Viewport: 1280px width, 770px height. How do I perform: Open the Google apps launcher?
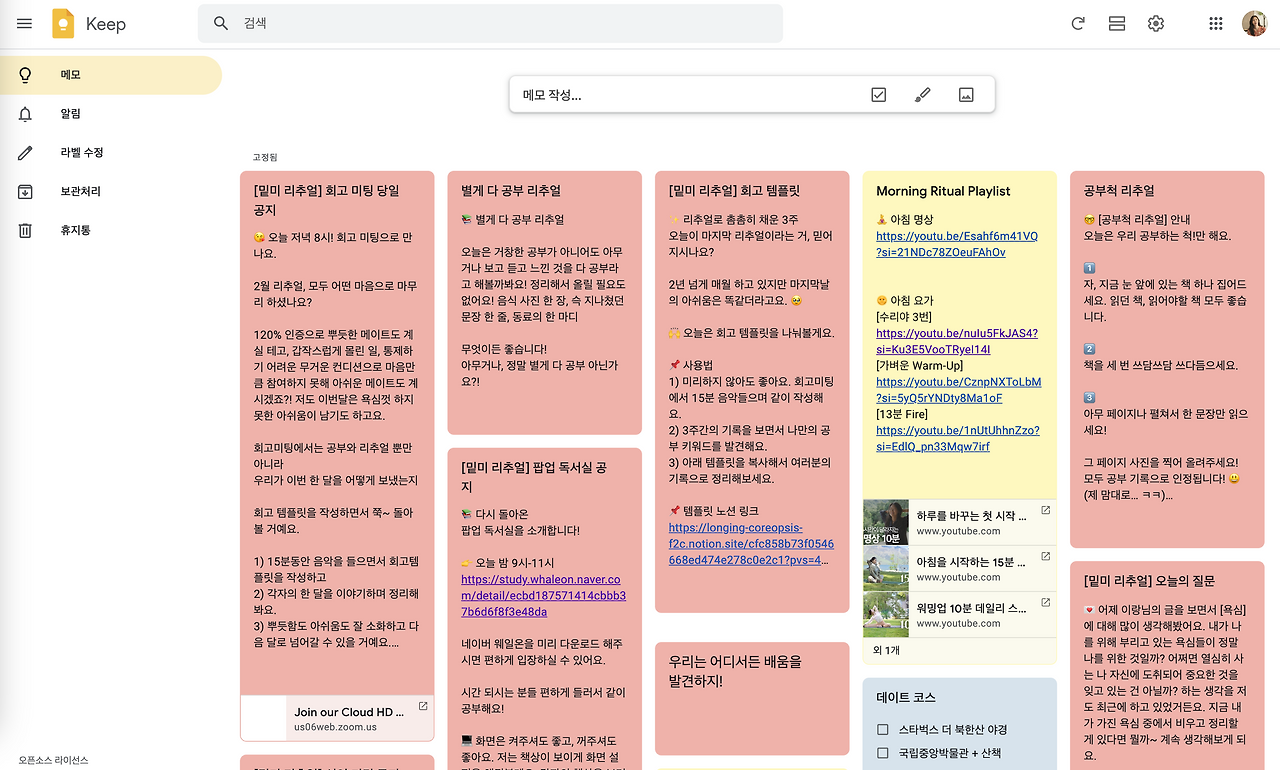click(x=1215, y=23)
